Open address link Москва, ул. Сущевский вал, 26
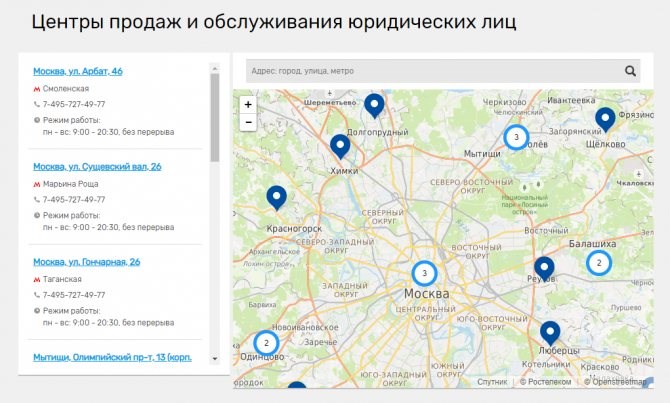This screenshot has height=403, width=670. coord(97,167)
